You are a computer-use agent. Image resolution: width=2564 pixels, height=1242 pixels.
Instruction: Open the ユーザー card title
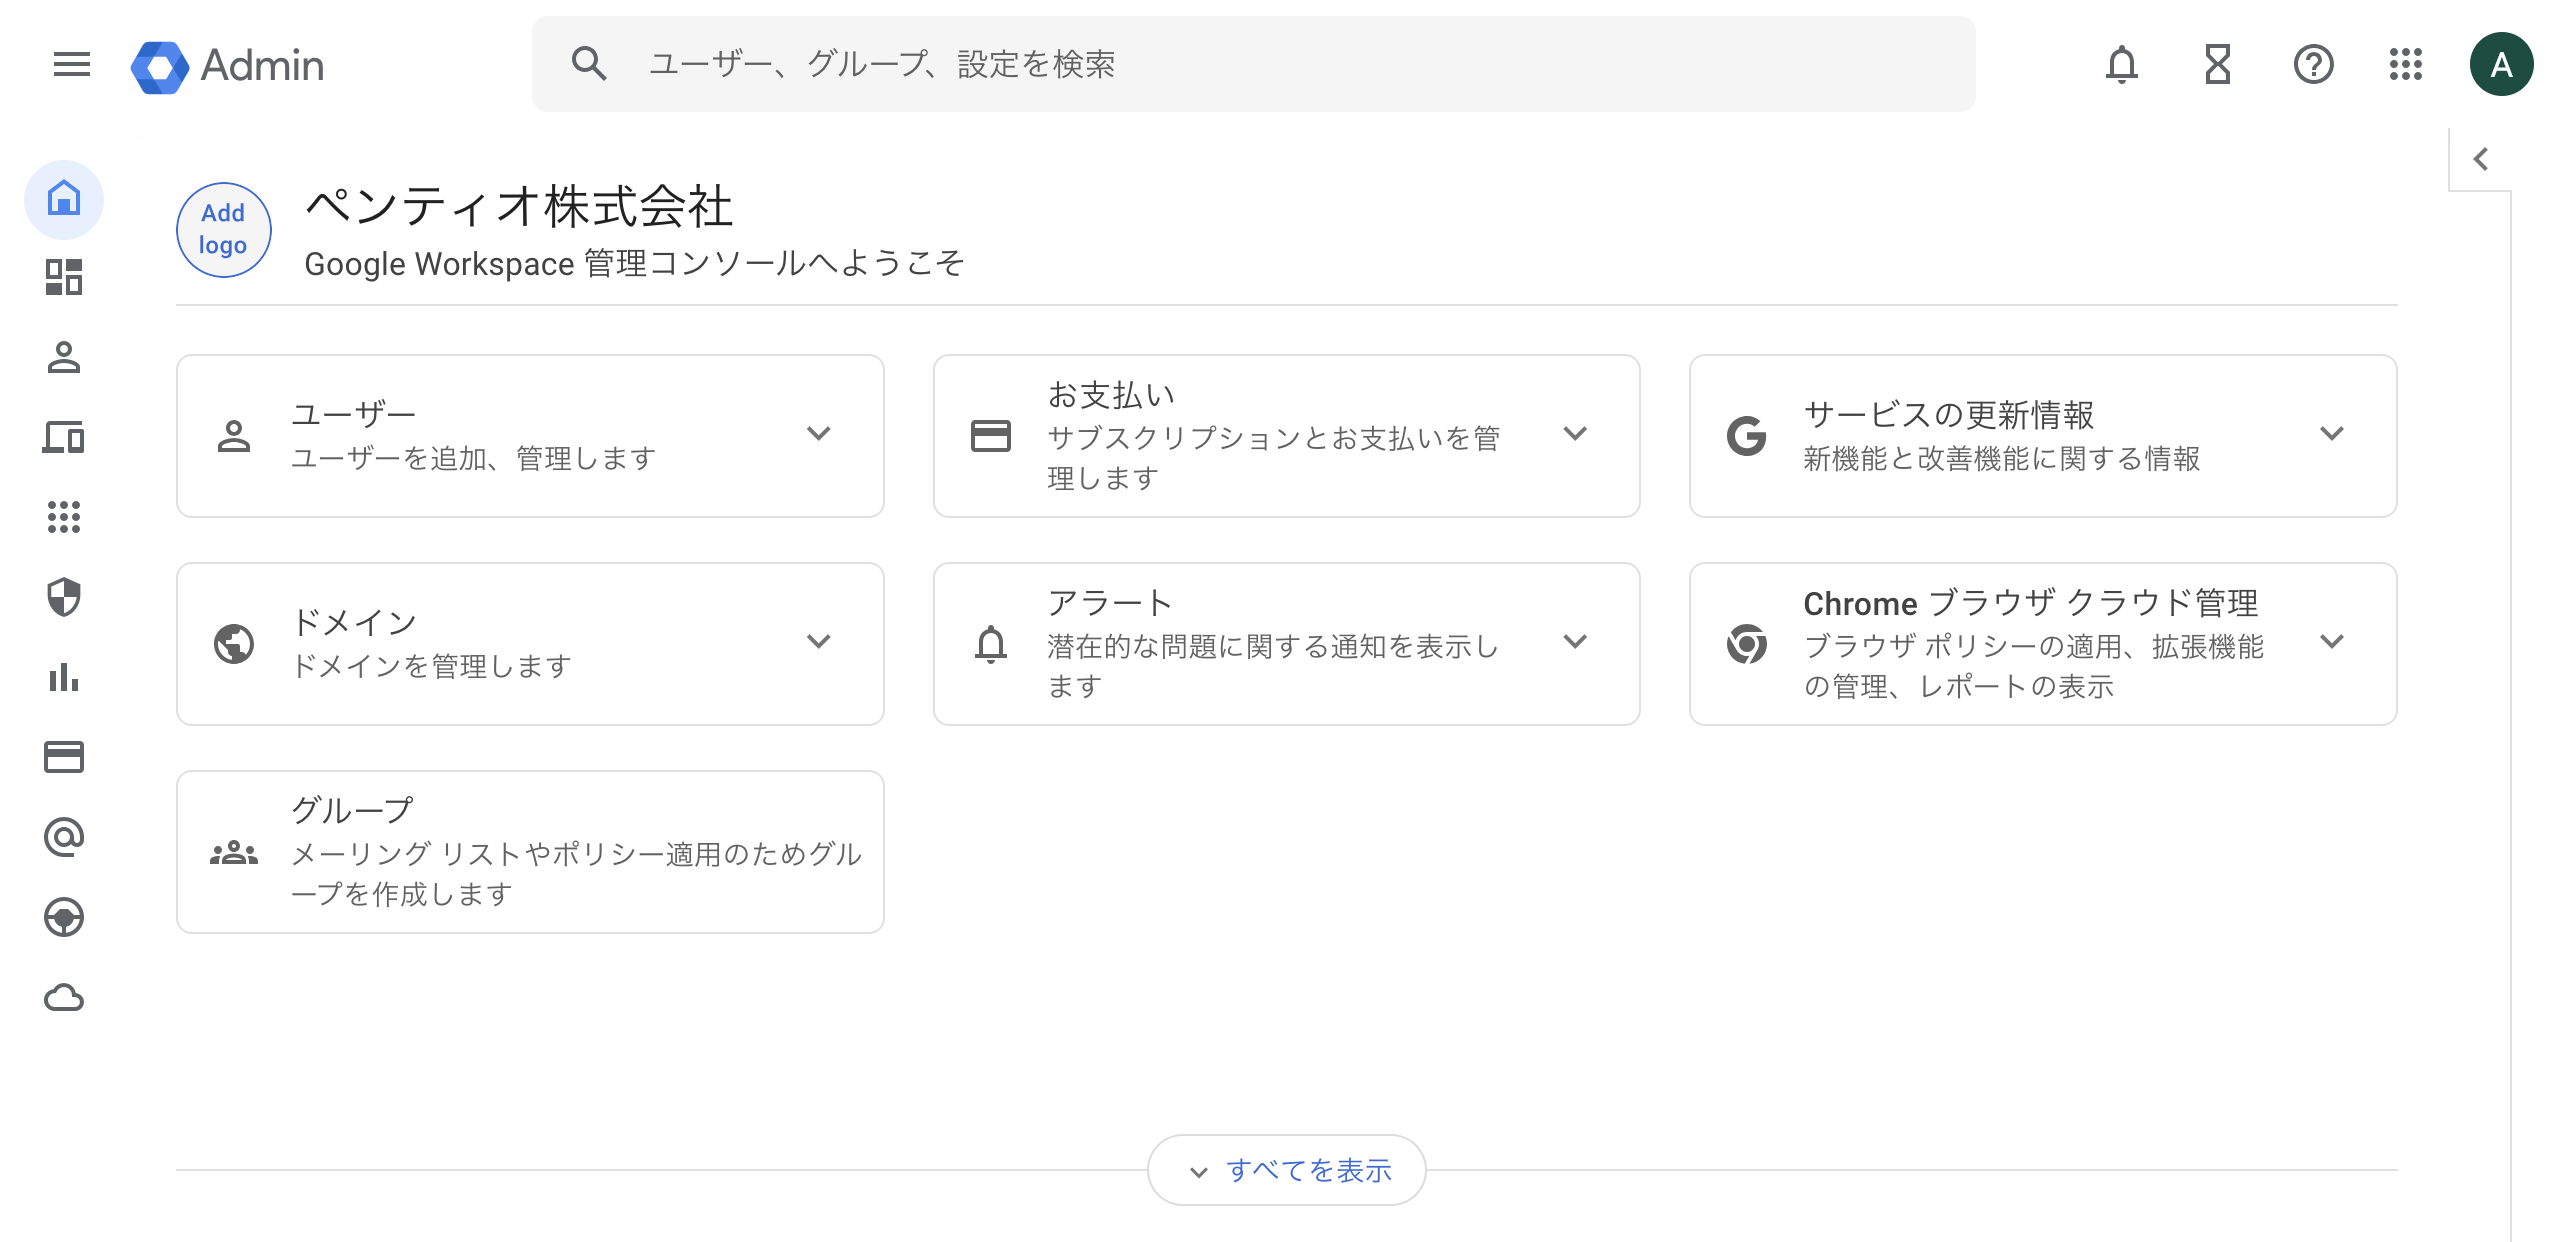354,414
